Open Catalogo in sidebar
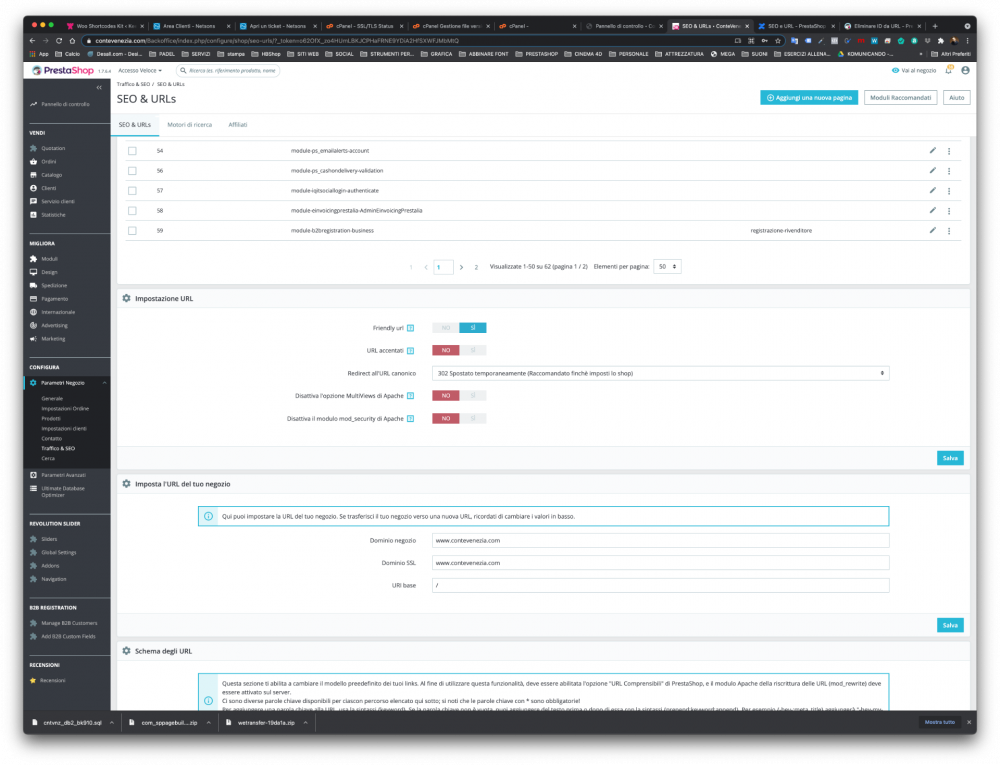 click(51, 175)
